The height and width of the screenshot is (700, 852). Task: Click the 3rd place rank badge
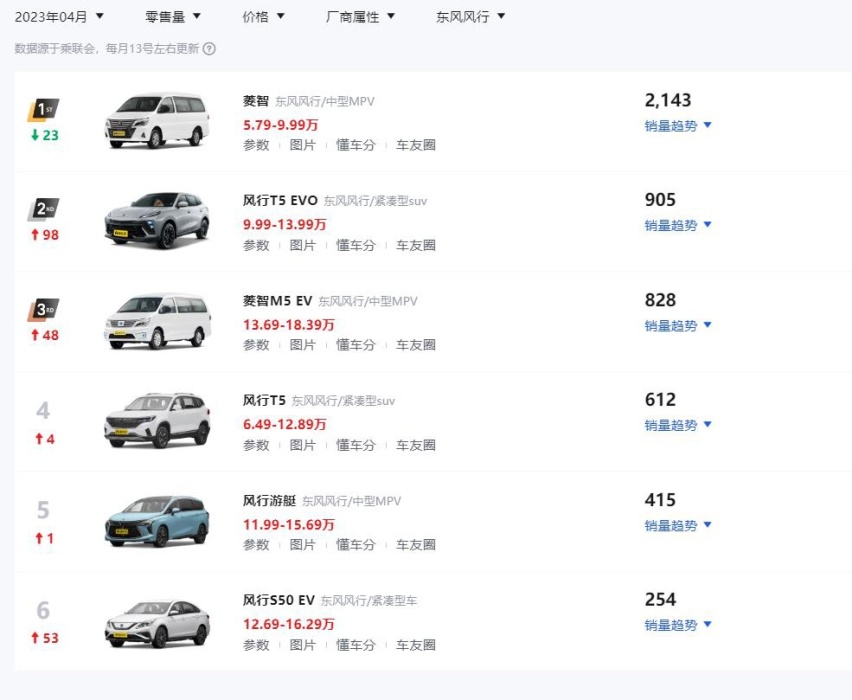pos(43,310)
